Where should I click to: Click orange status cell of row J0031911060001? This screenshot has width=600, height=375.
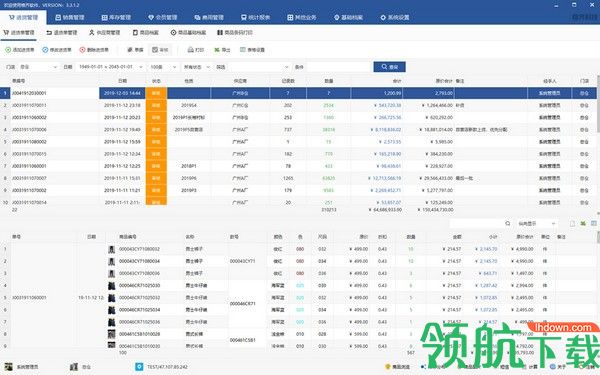click(156, 166)
